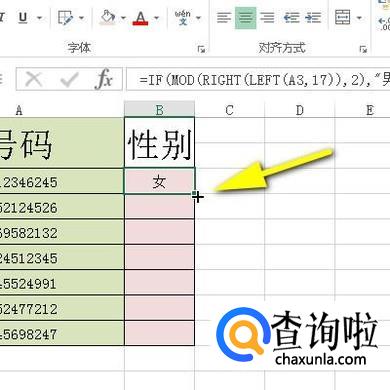Click merge and center icon
The width and height of the screenshot is (390, 390).
(x=343, y=17)
